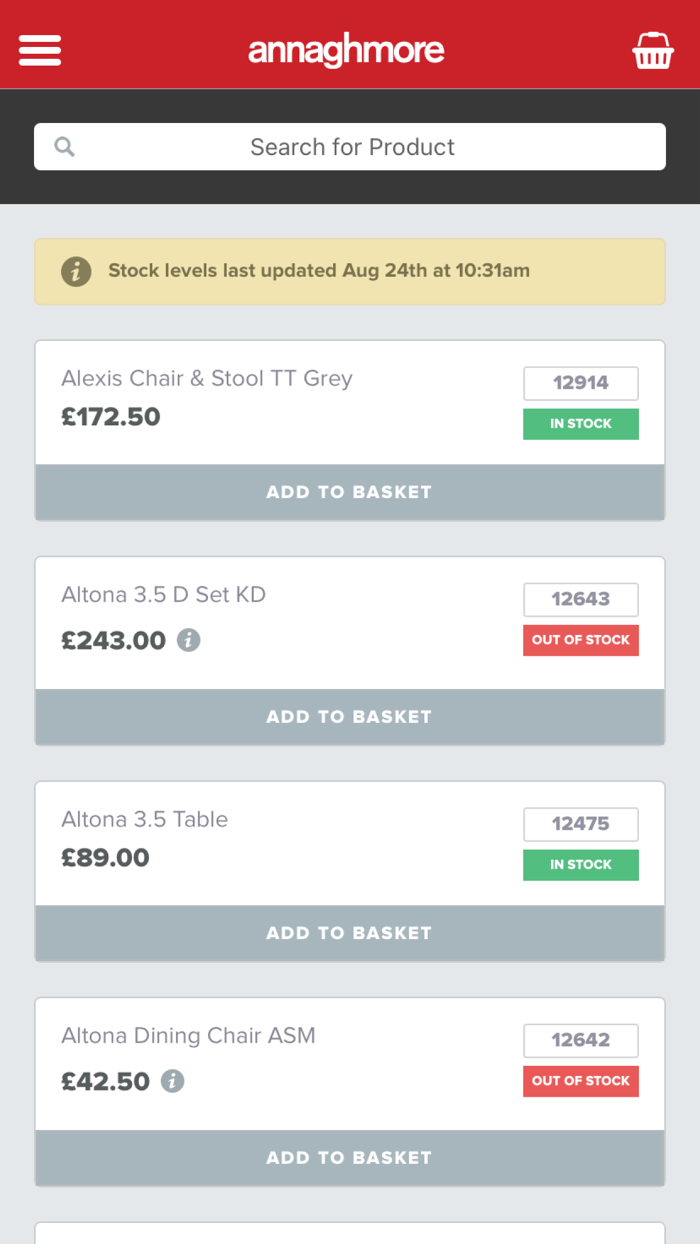The width and height of the screenshot is (700, 1244).
Task: Click the annaghmore logo
Action: [346, 50]
